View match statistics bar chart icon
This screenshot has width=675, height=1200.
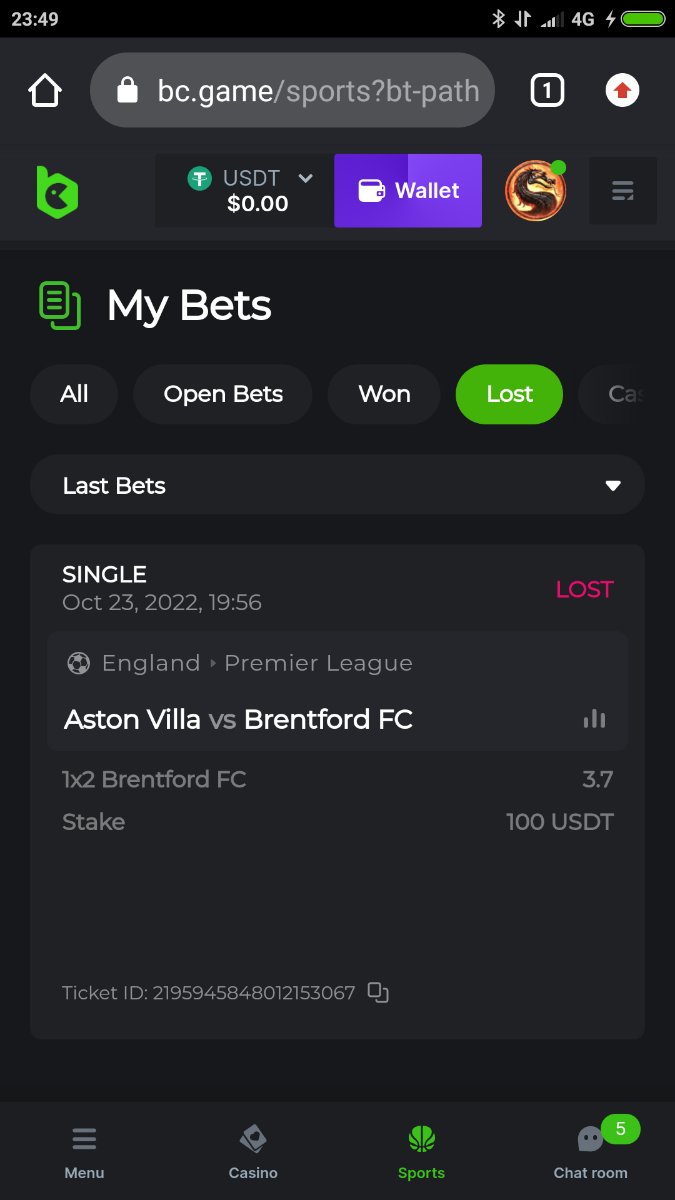[595, 719]
